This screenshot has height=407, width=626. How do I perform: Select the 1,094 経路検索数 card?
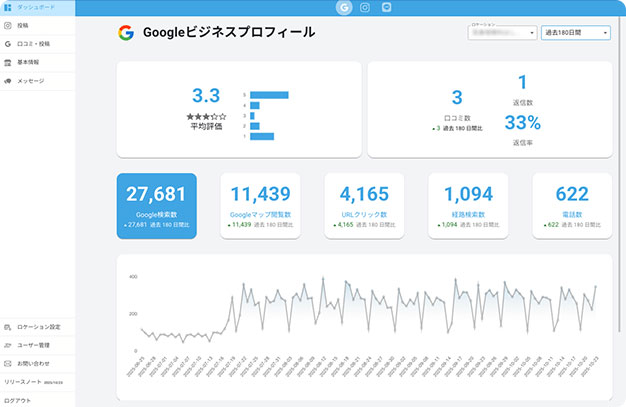pos(468,206)
